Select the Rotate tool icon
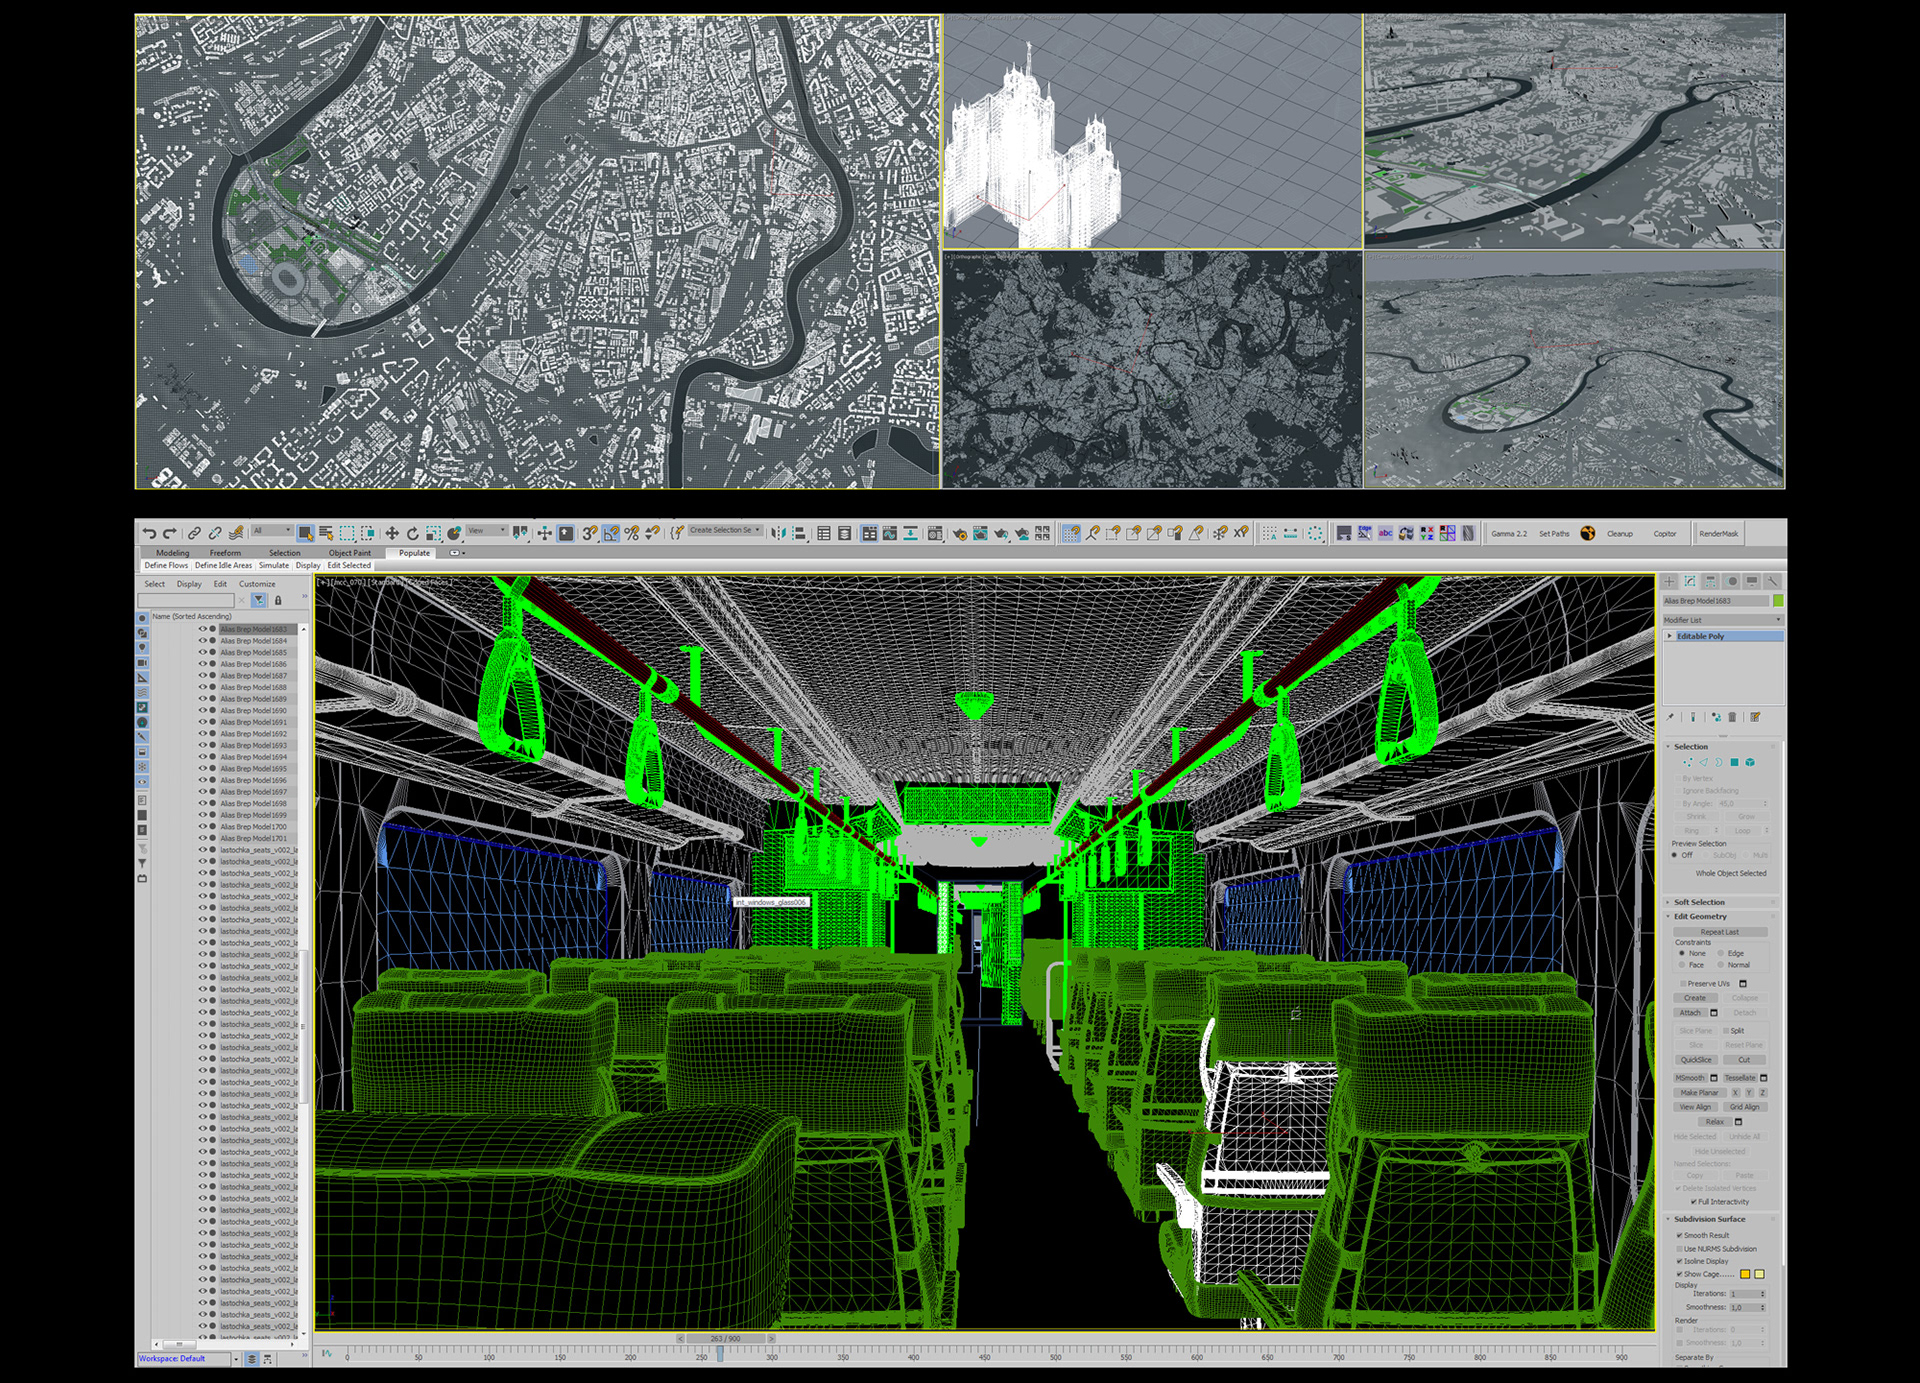1920x1383 pixels. click(412, 534)
